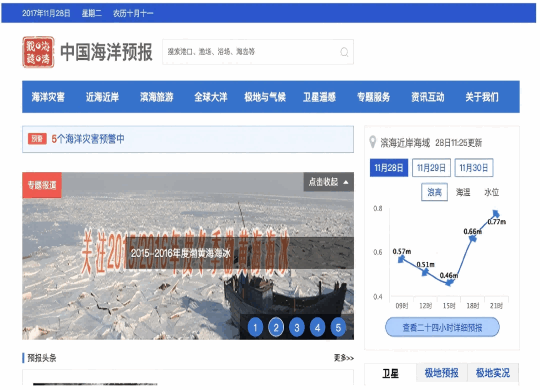Click the magnifier search icon
This screenshot has height=390, width=540.
pyautogui.click(x=344, y=52)
